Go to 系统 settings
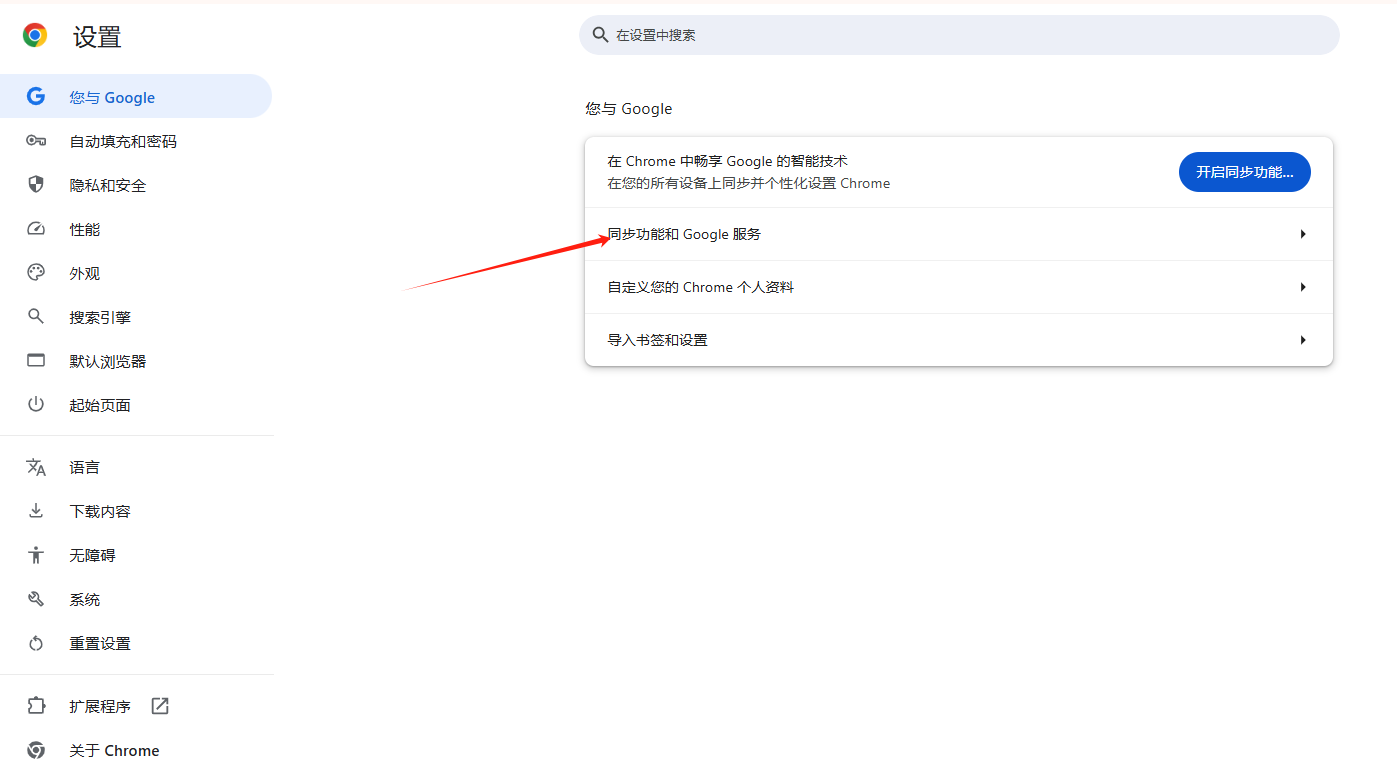This screenshot has height=770, width=1397. click(136, 599)
